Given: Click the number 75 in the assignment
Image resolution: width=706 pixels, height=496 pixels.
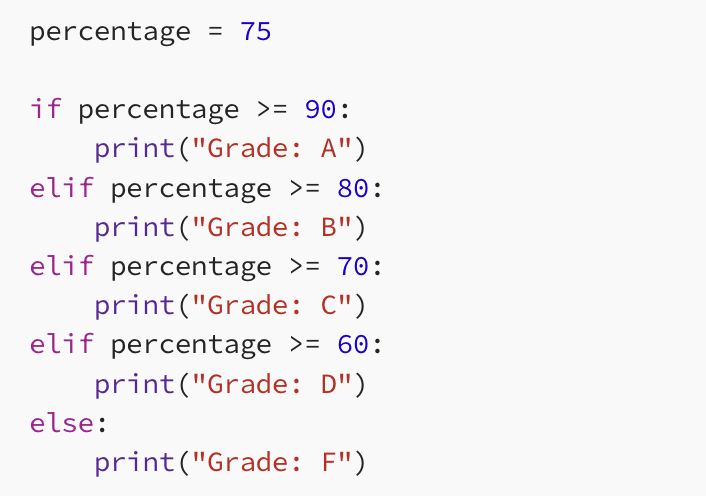Looking at the screenshot, I should pyautogui.click(x=255, y=32).
